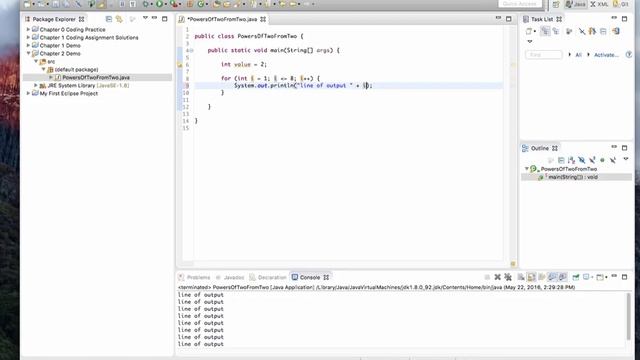
Task: Open the Declaration tab
Action: click(x=268, y=277)
